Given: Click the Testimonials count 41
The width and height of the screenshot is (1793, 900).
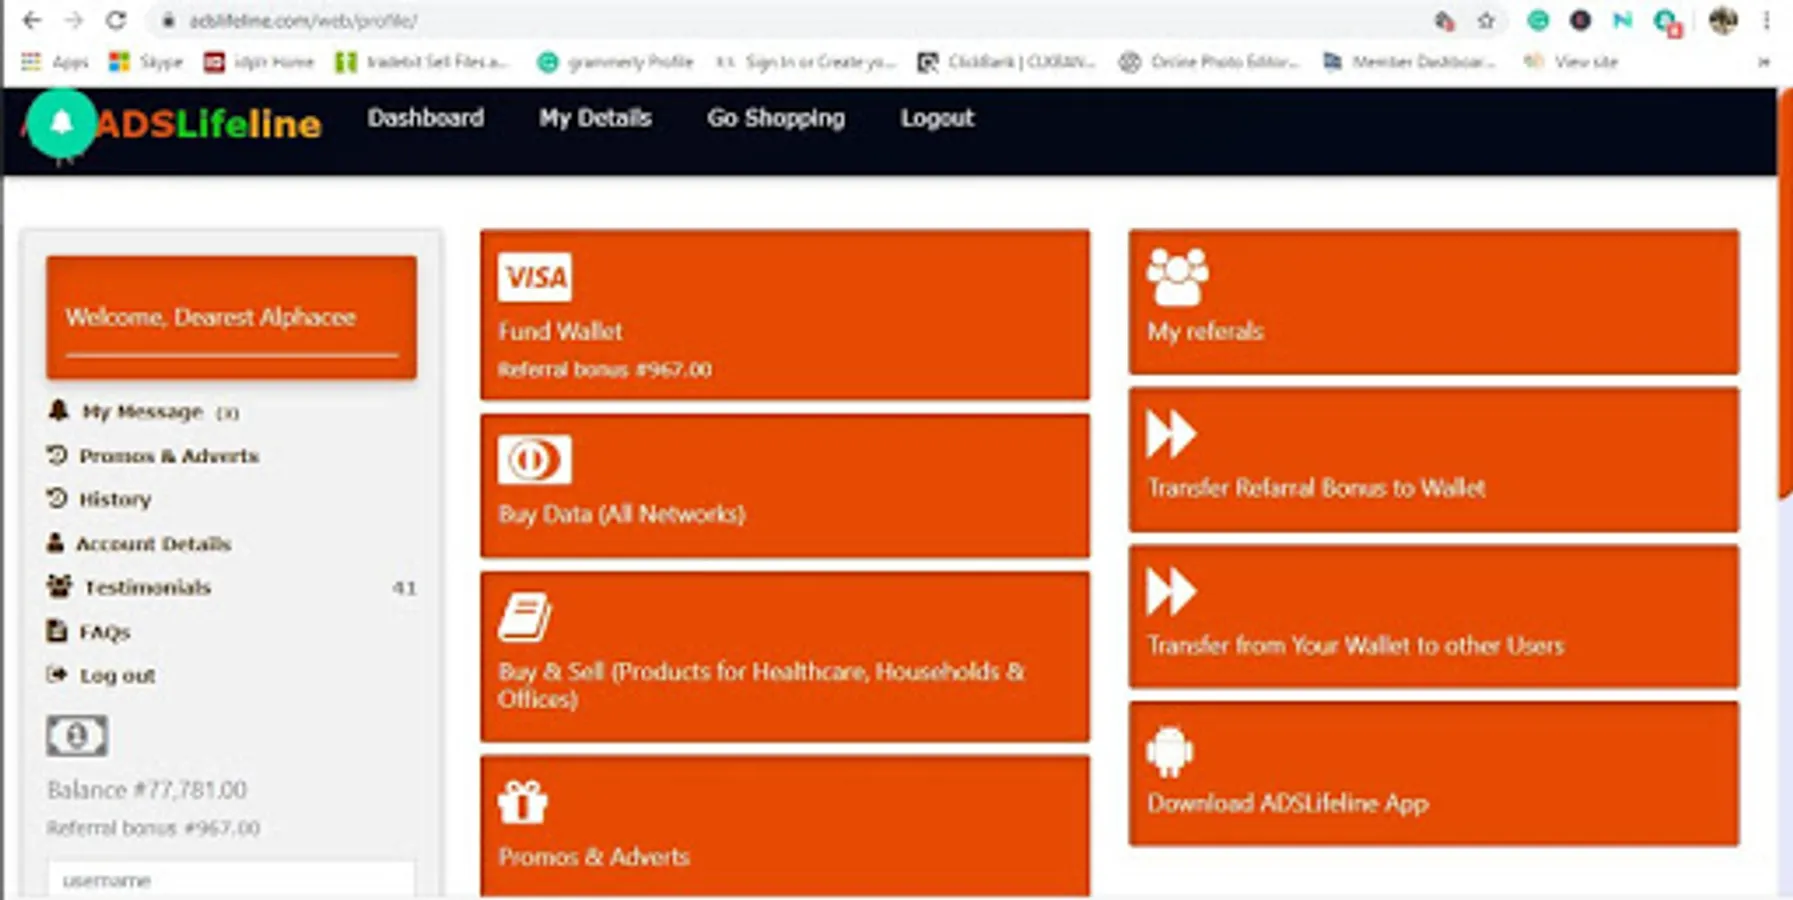Looking at the screenshot, I should 404,587.
